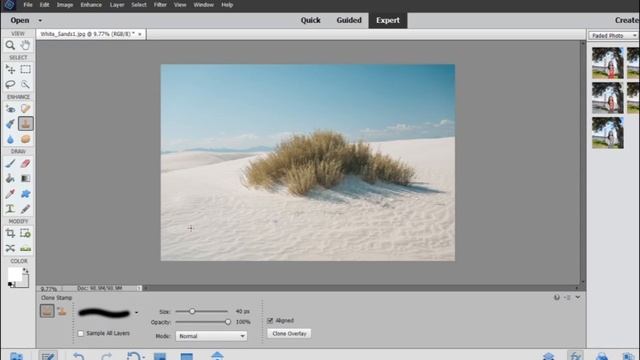This screenshot has width=640, height=360.
Task: Collapse the tool options panel chevron
Action: 578,298
